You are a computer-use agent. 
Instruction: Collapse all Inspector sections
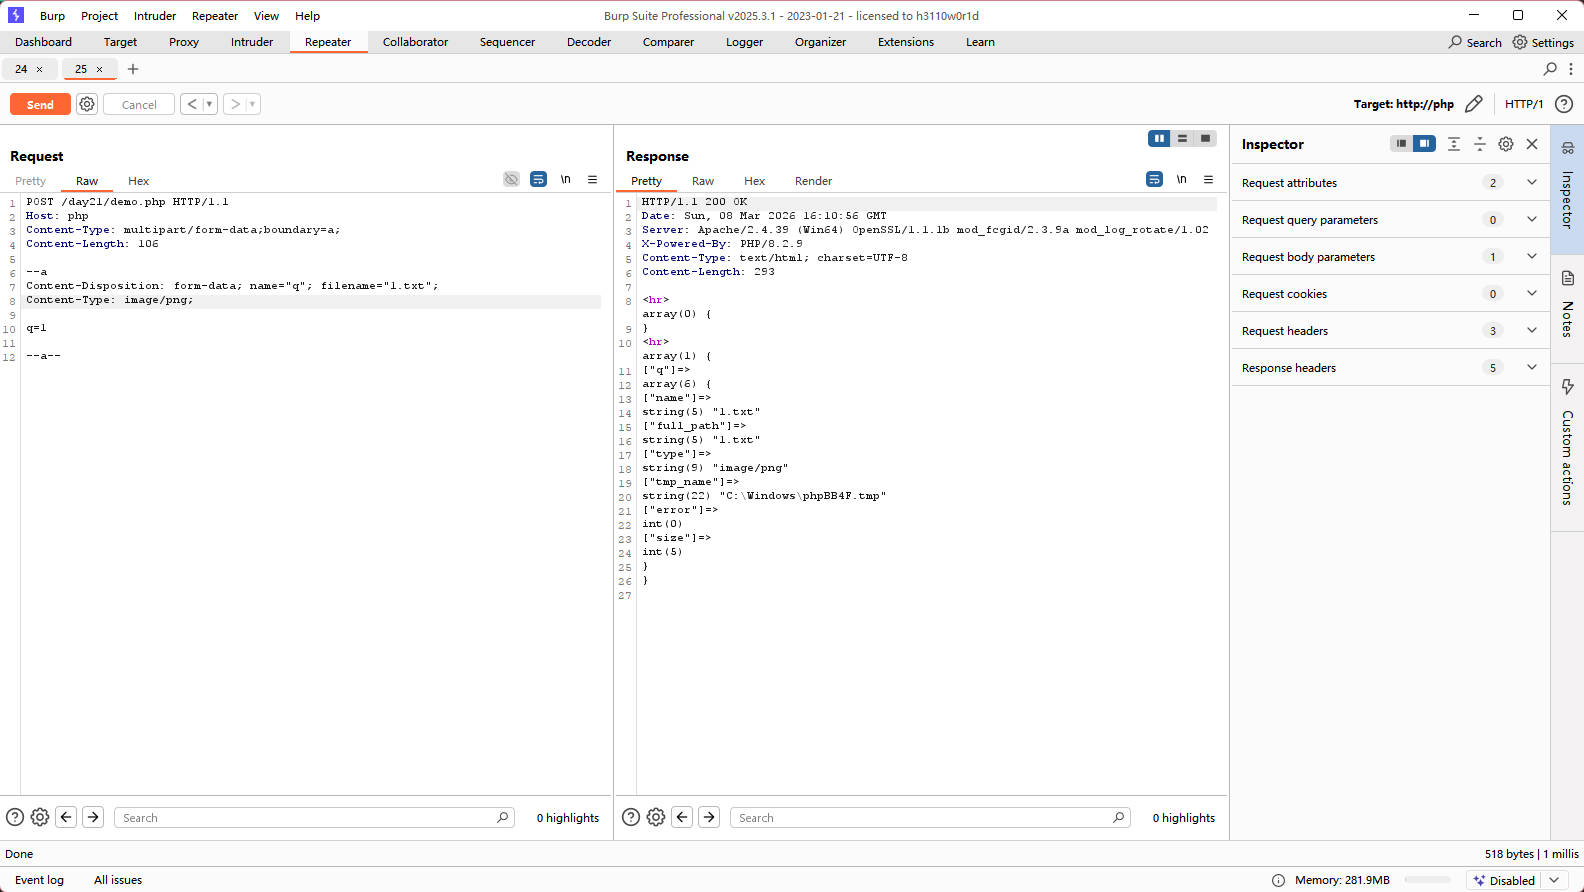[x=1480, y=144]
